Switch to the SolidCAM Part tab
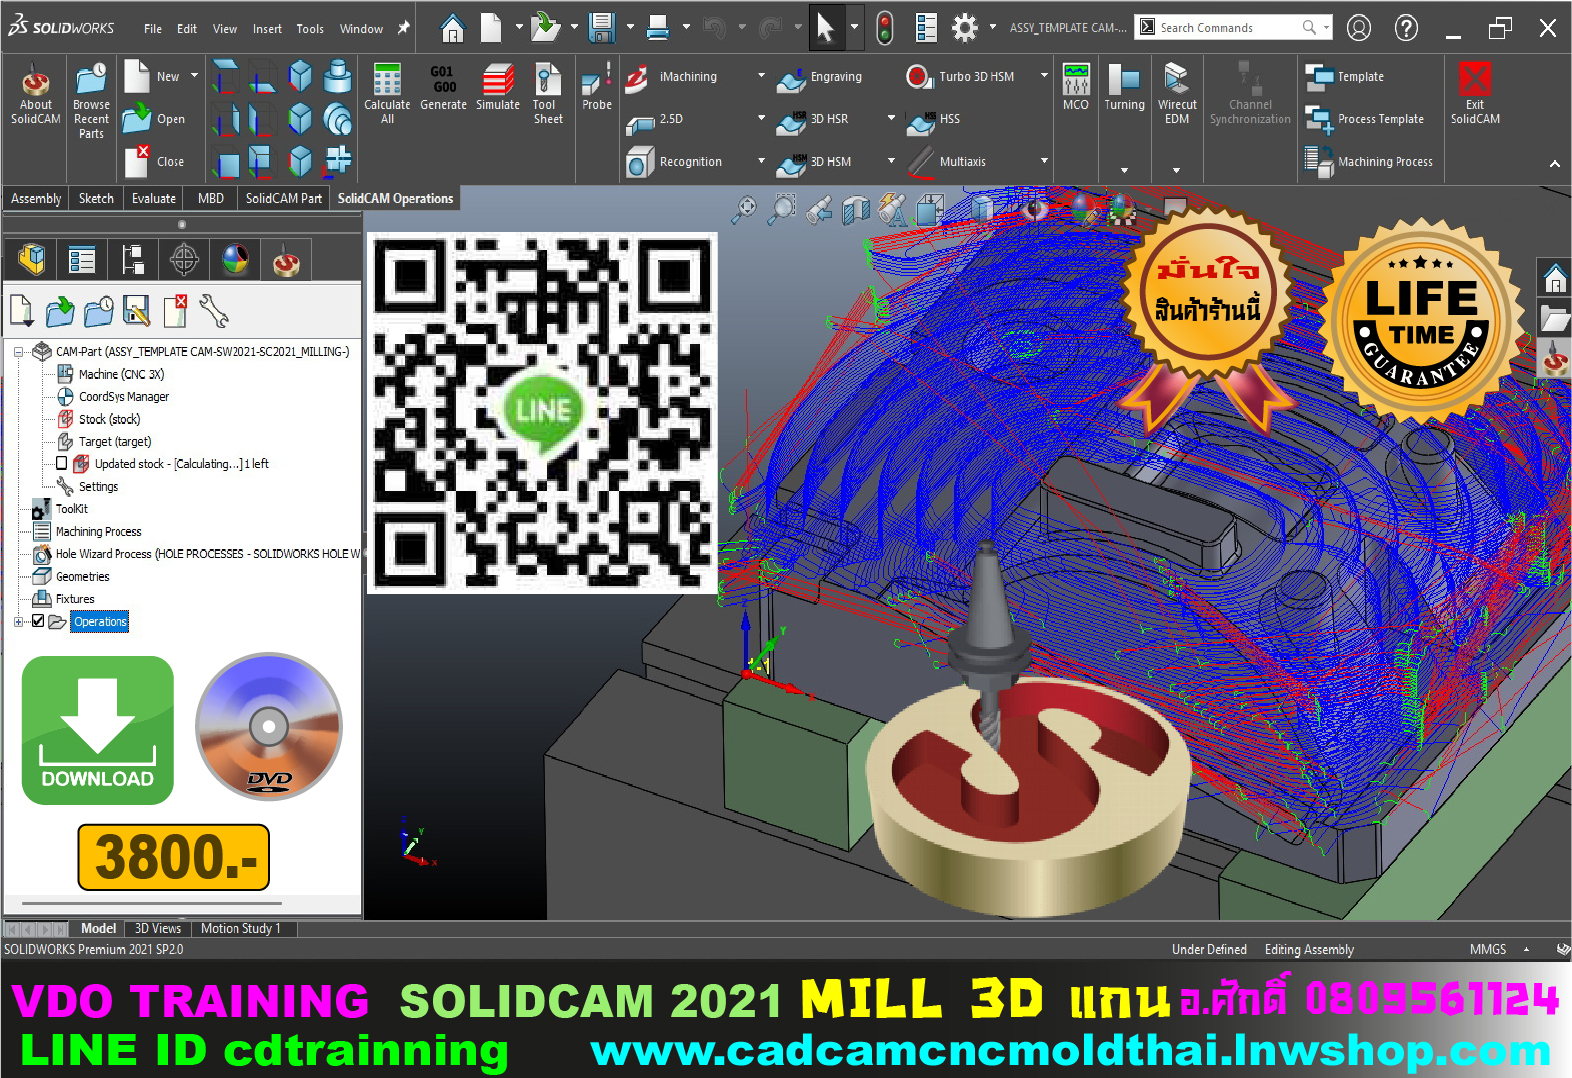The height and width of the screenshot is (1078, 1572). tap(283, 198)
